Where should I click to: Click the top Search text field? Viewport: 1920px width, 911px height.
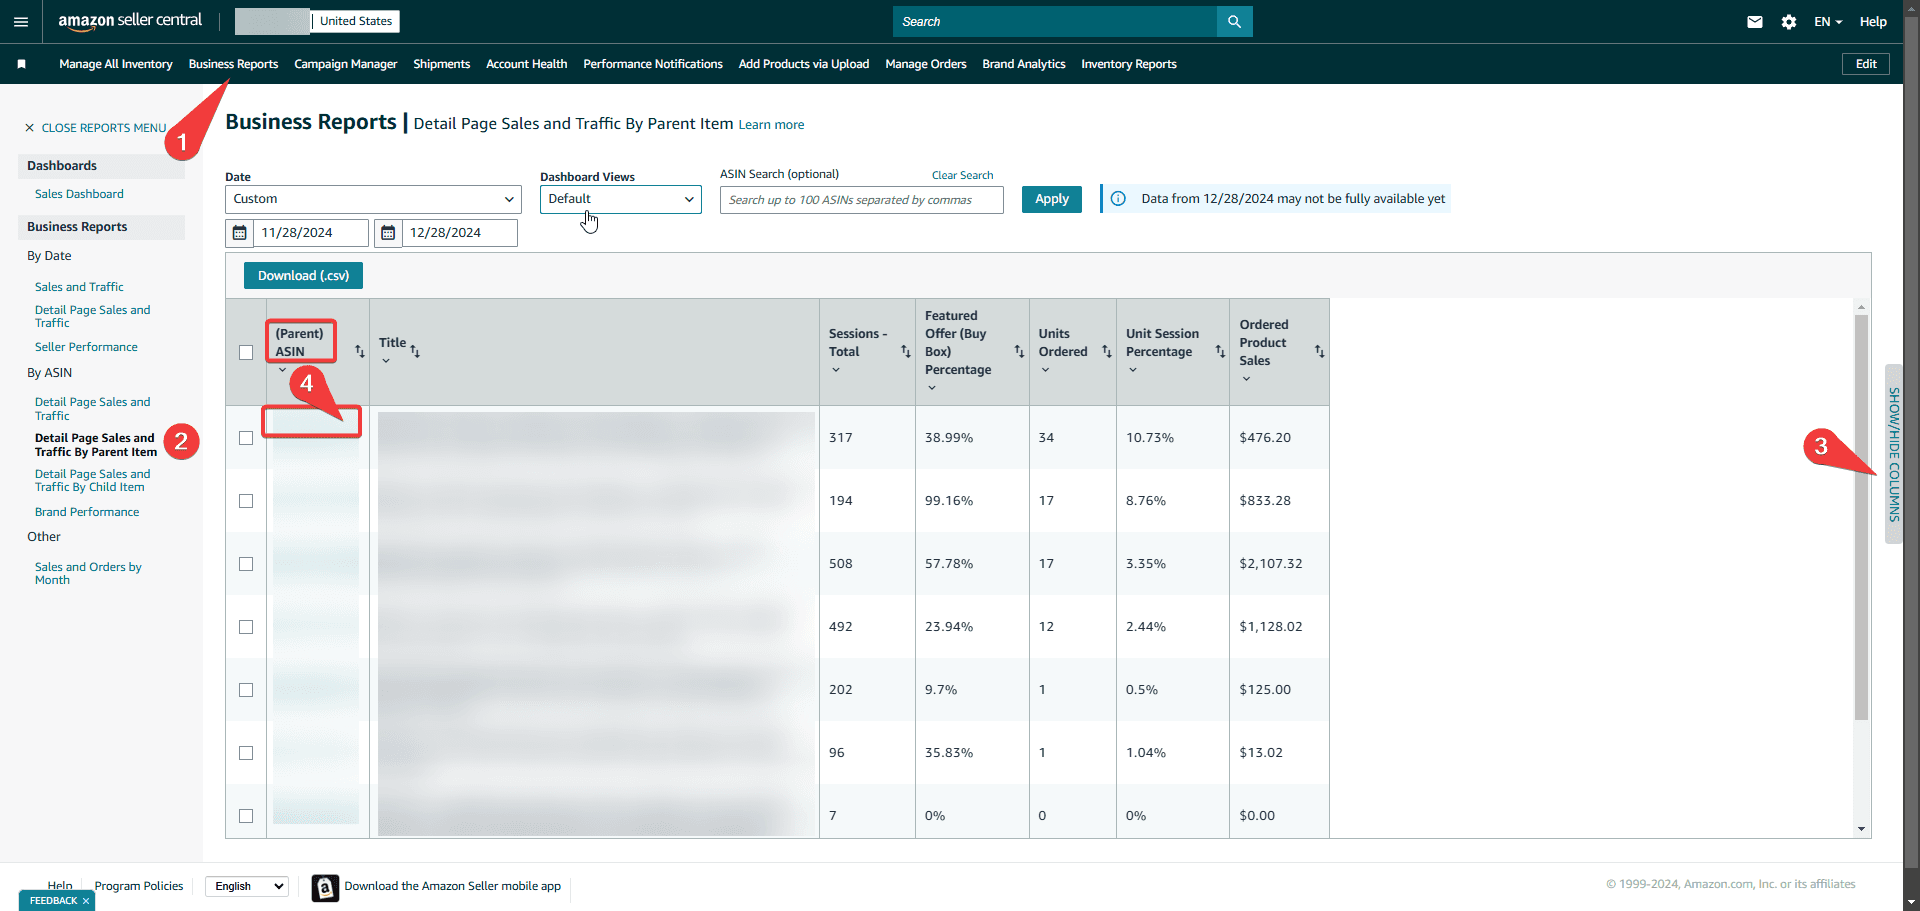click(1055, 21)
